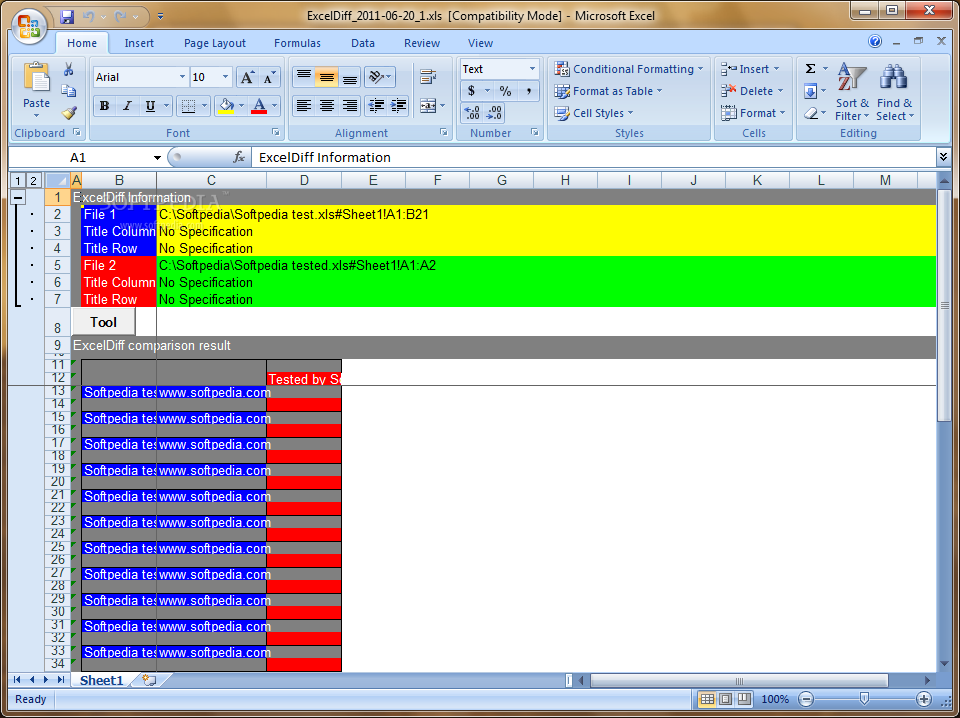Activate the Format Painter brush
Screen dimensions: 960x718
[69, 113]
